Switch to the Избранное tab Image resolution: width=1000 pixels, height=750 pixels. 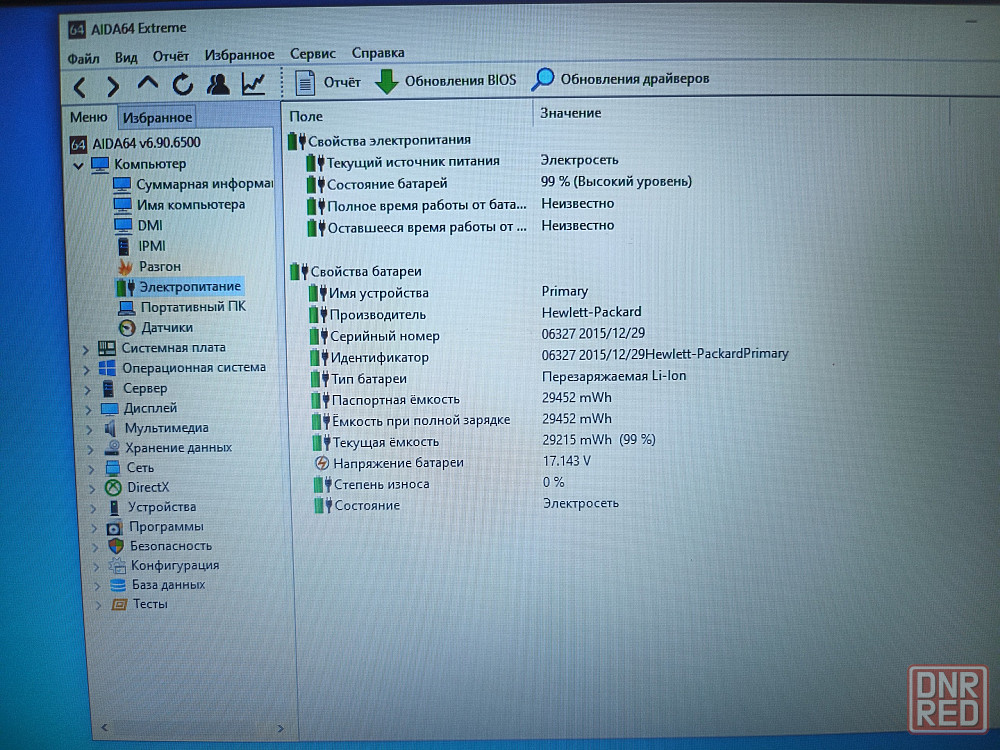click(157, 118)
